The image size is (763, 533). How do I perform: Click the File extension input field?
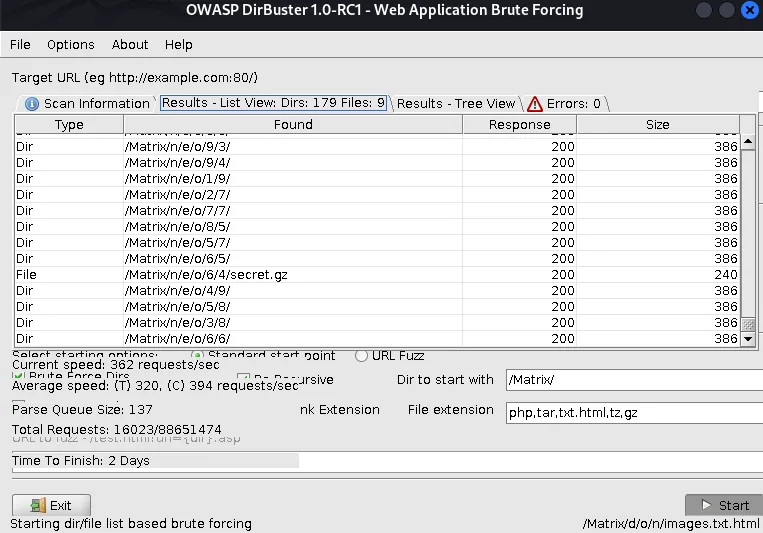[x=635, y=413]
